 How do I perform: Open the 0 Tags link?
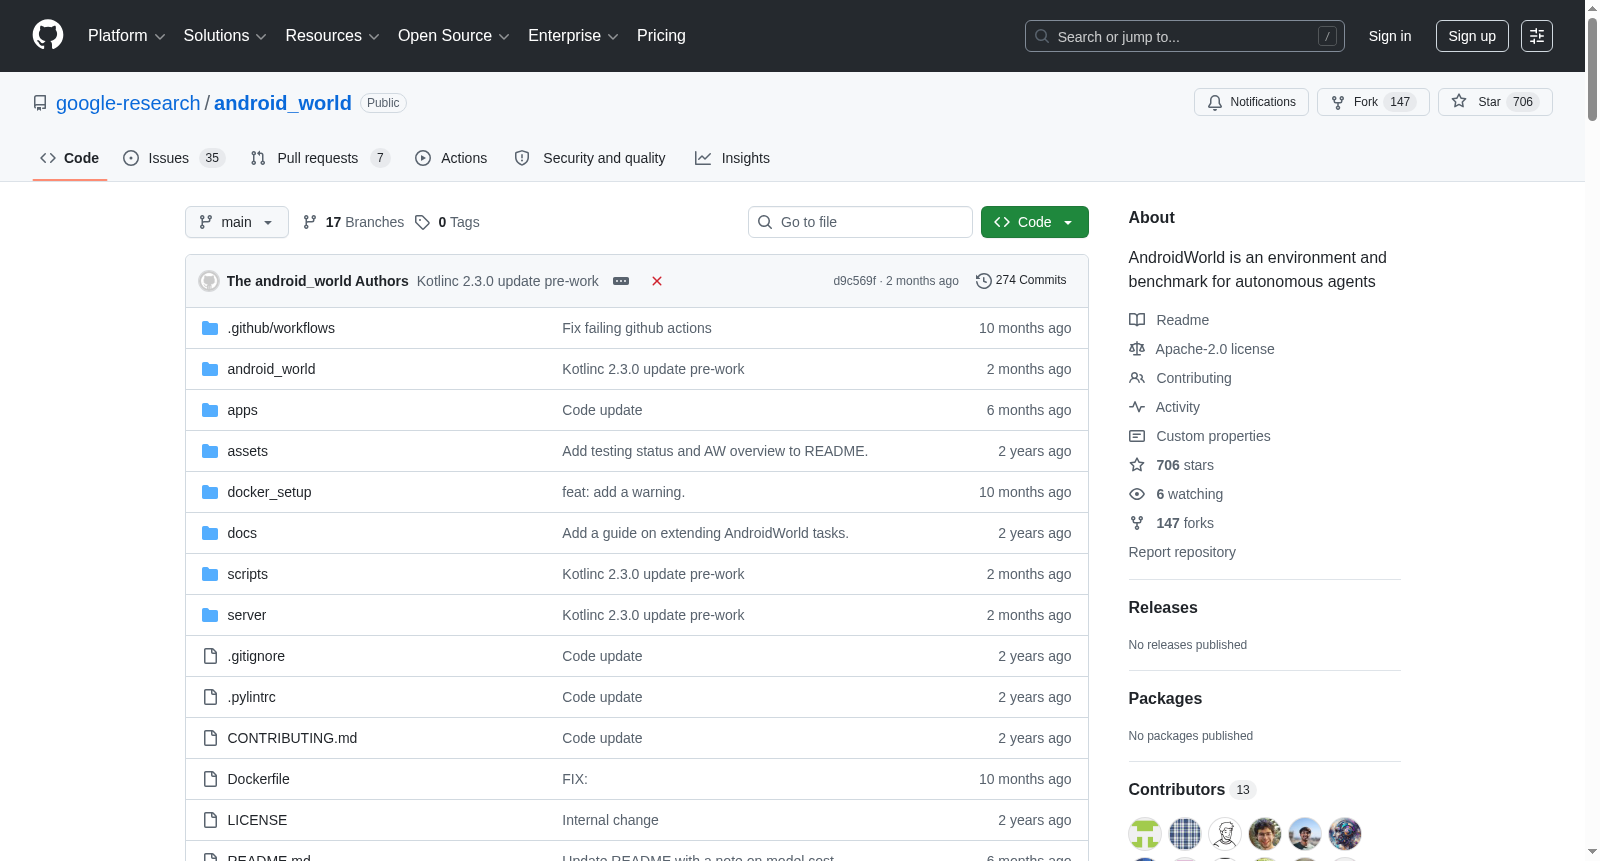coord(447,222)
